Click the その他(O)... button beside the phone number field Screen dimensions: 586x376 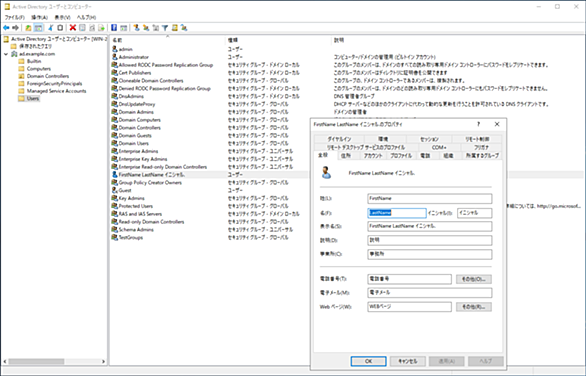pyautogui.click(x=474, y=279)
